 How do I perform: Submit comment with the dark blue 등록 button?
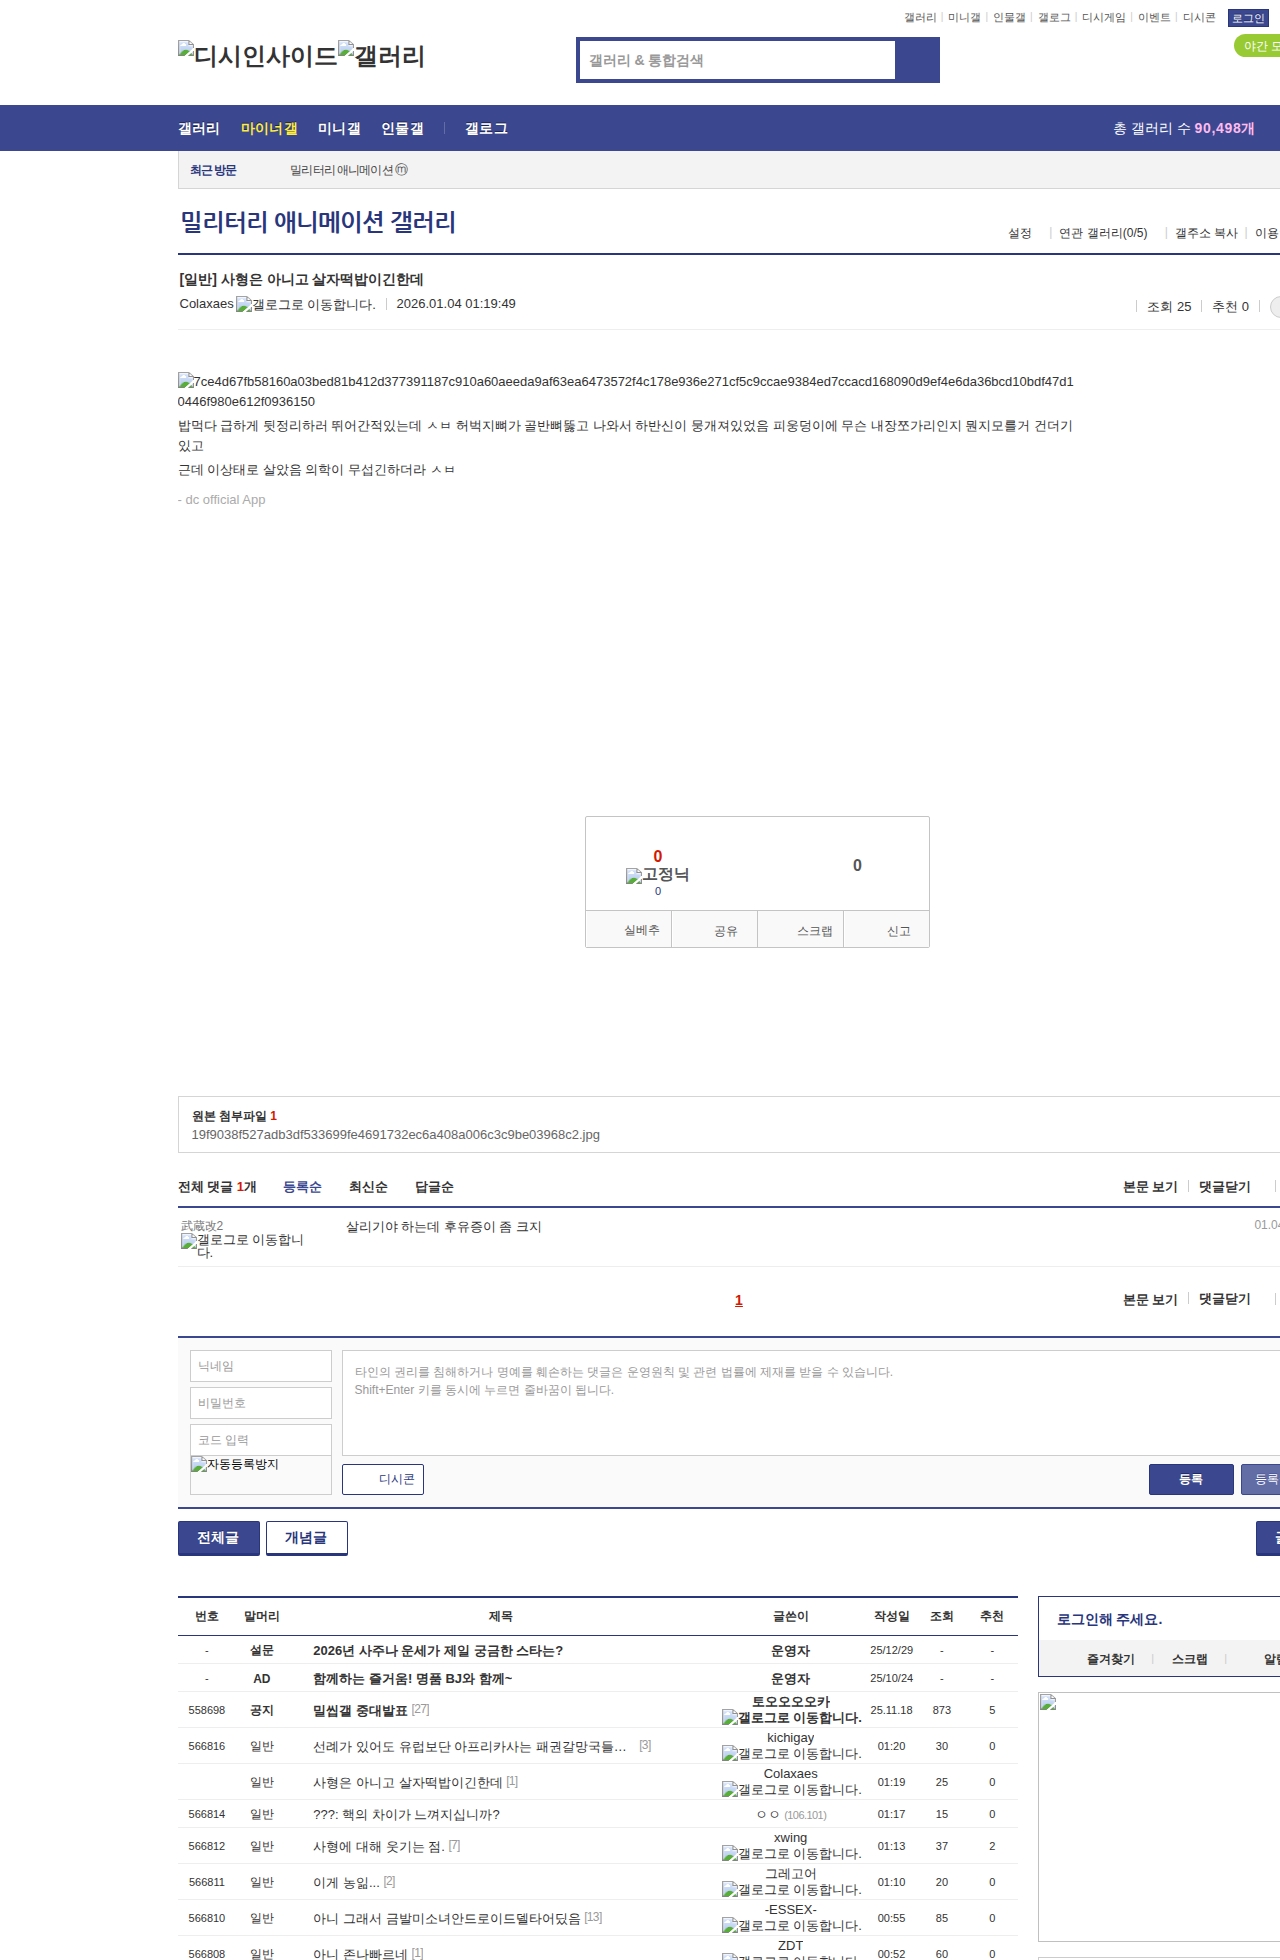[1191, 1479]
